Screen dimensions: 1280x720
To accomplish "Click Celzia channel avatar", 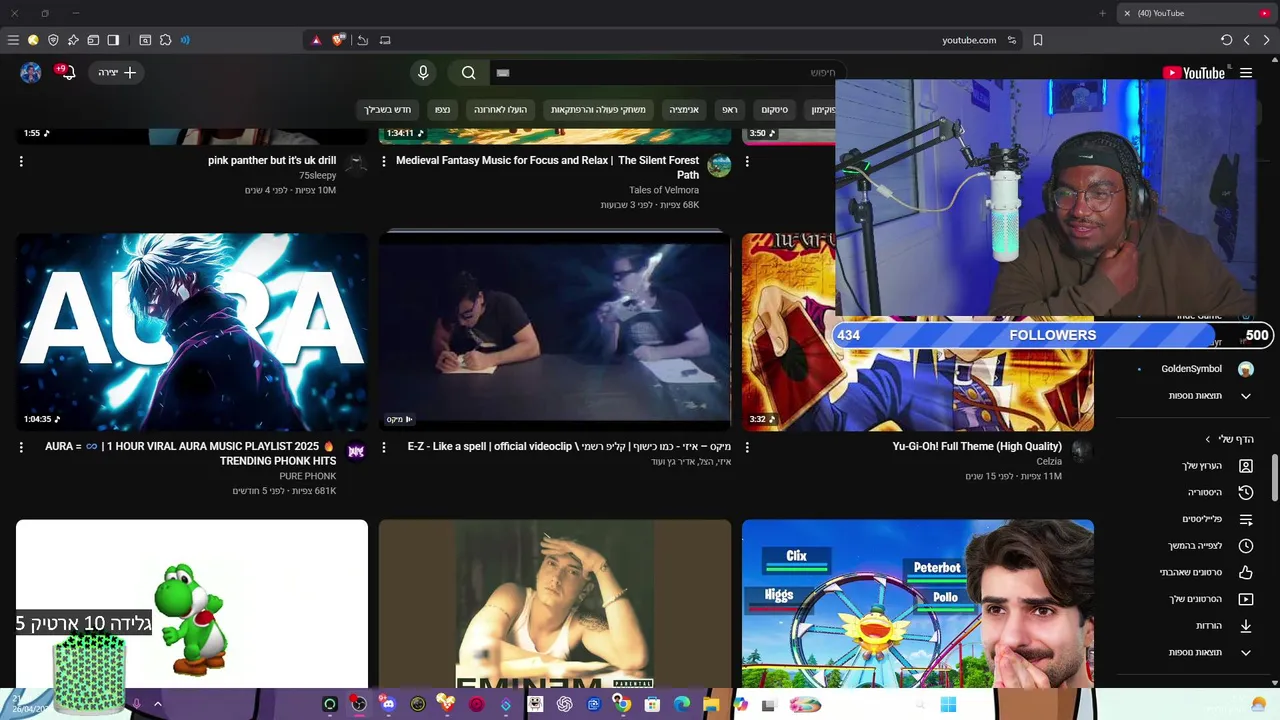I will [x=1082, y=452].
